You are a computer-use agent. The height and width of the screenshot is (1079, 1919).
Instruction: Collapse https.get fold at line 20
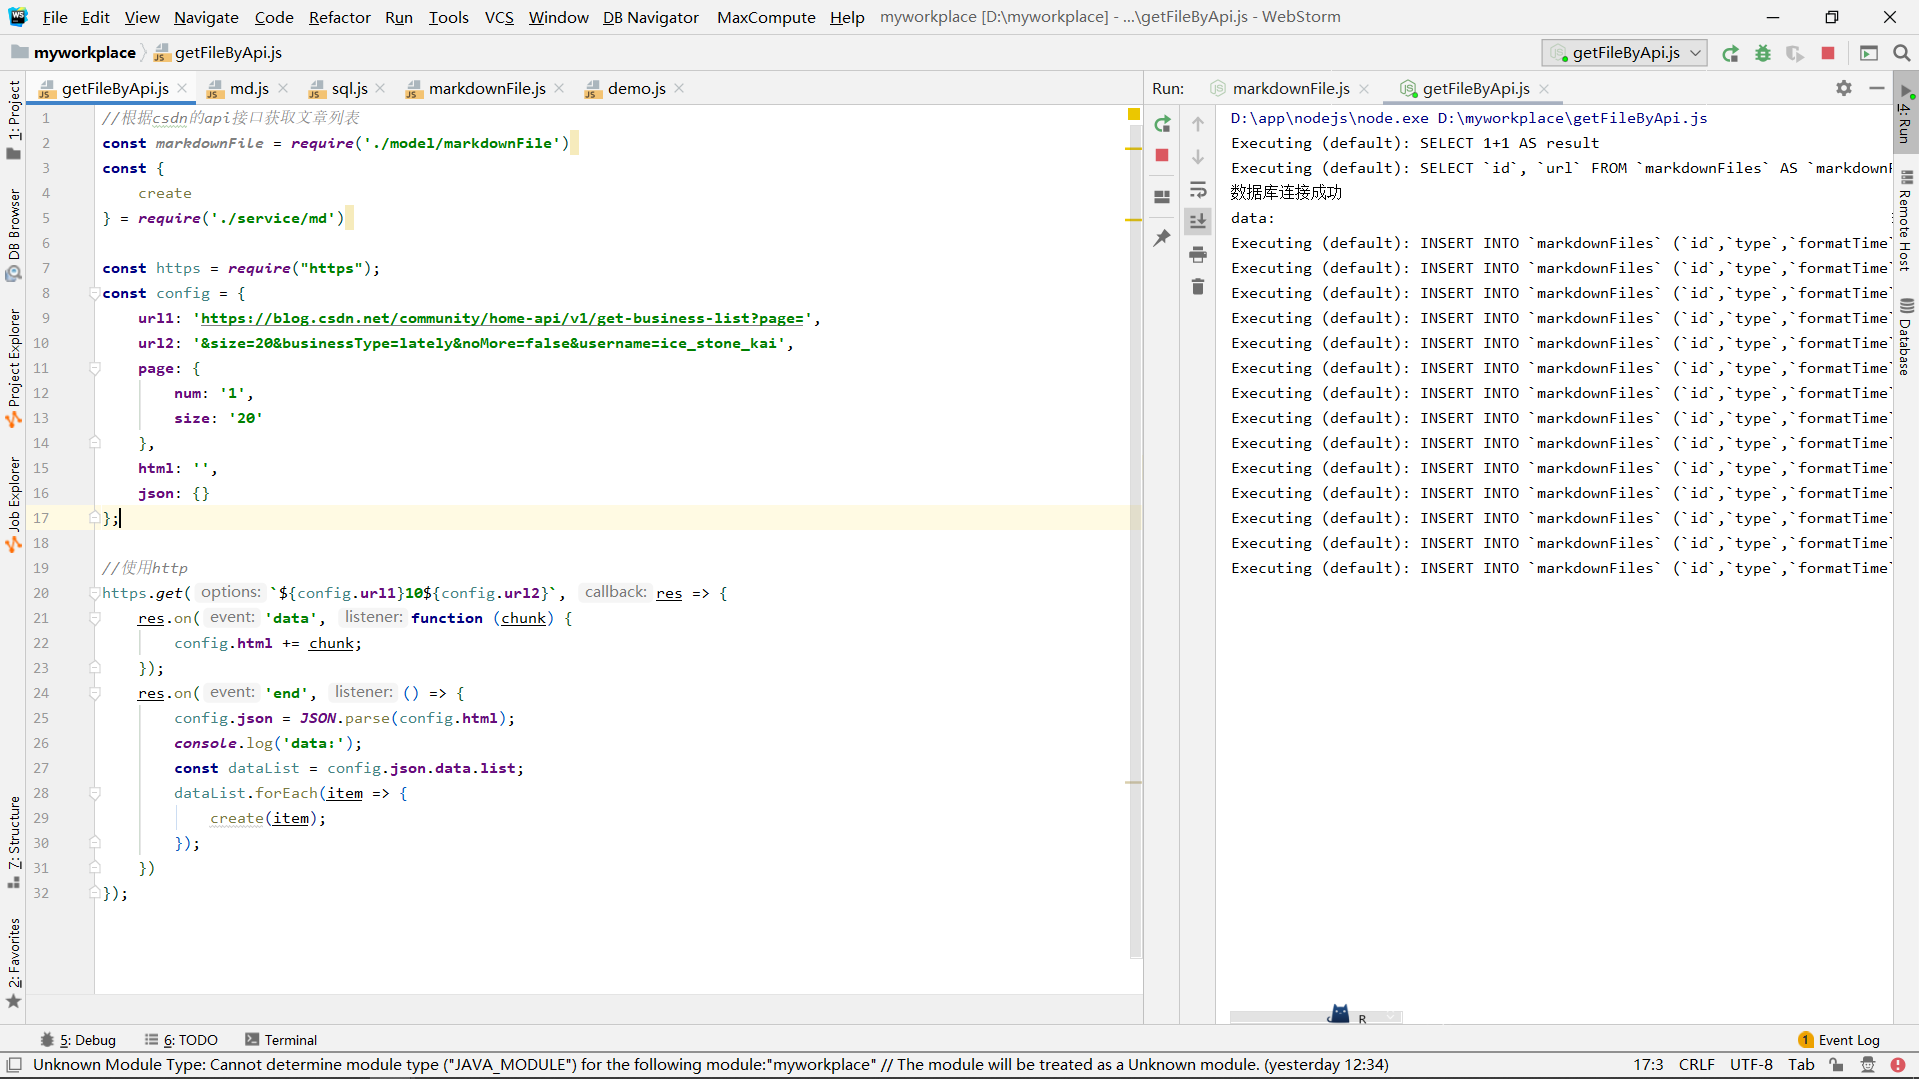tap(94, 593)
